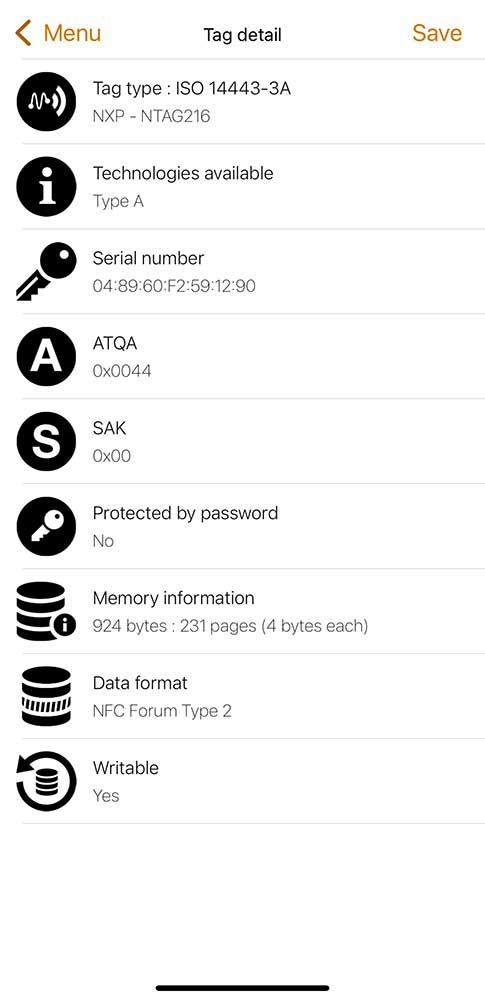Select the Tag type ISO 14443-3A row
Screen dimensions: 485x1000
[253, 102]
